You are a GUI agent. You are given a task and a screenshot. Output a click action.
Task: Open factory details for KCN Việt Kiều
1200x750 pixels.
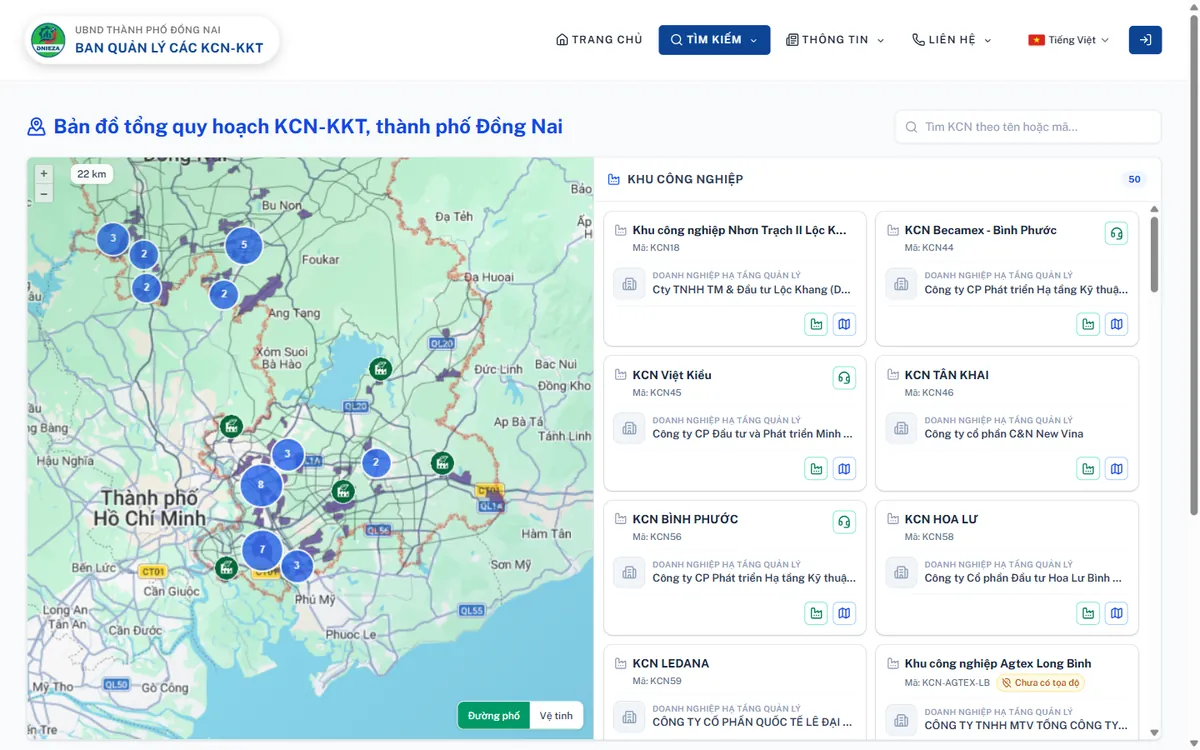(x=816, y=468)
